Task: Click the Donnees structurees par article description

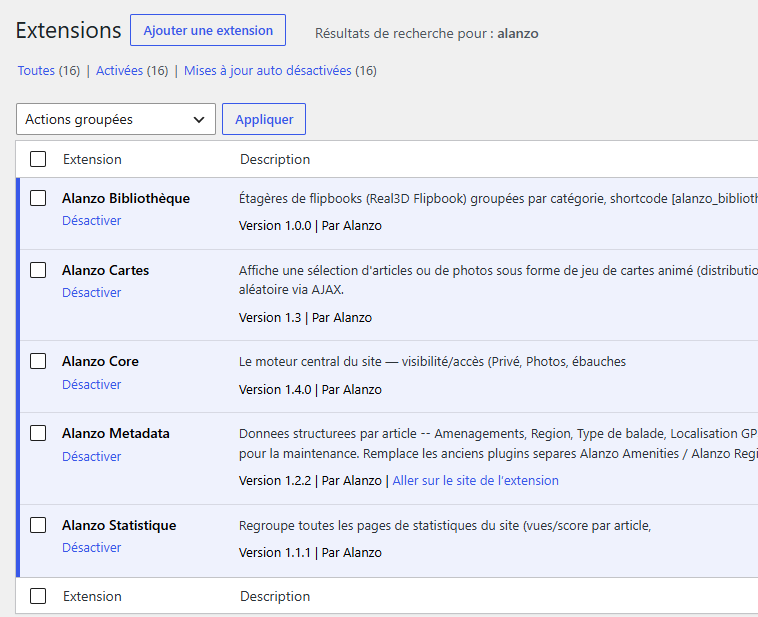Action: [x=498, y=443]
